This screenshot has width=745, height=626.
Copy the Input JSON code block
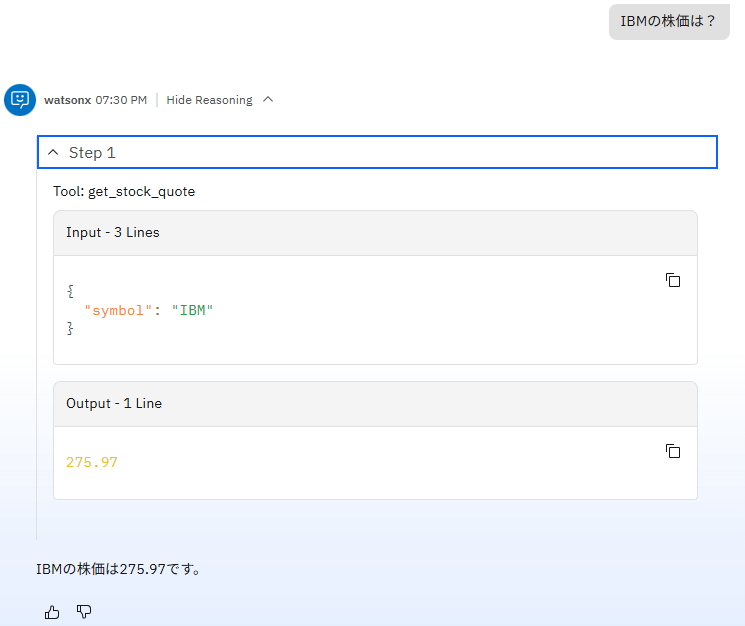[673, 280]
